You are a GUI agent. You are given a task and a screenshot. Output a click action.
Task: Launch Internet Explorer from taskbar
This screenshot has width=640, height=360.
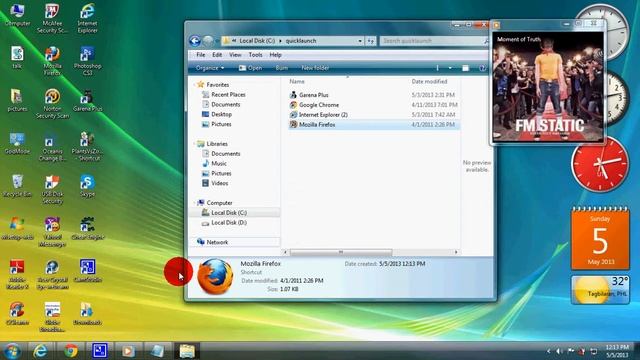coord(40,351)
